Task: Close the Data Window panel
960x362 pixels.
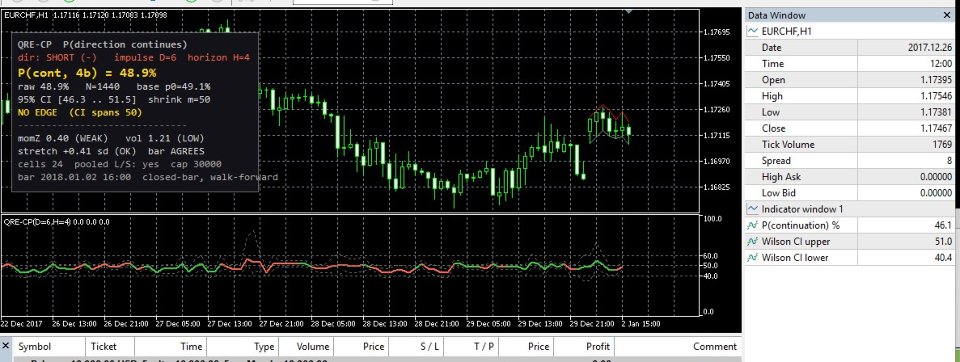Action: (948, 15)
